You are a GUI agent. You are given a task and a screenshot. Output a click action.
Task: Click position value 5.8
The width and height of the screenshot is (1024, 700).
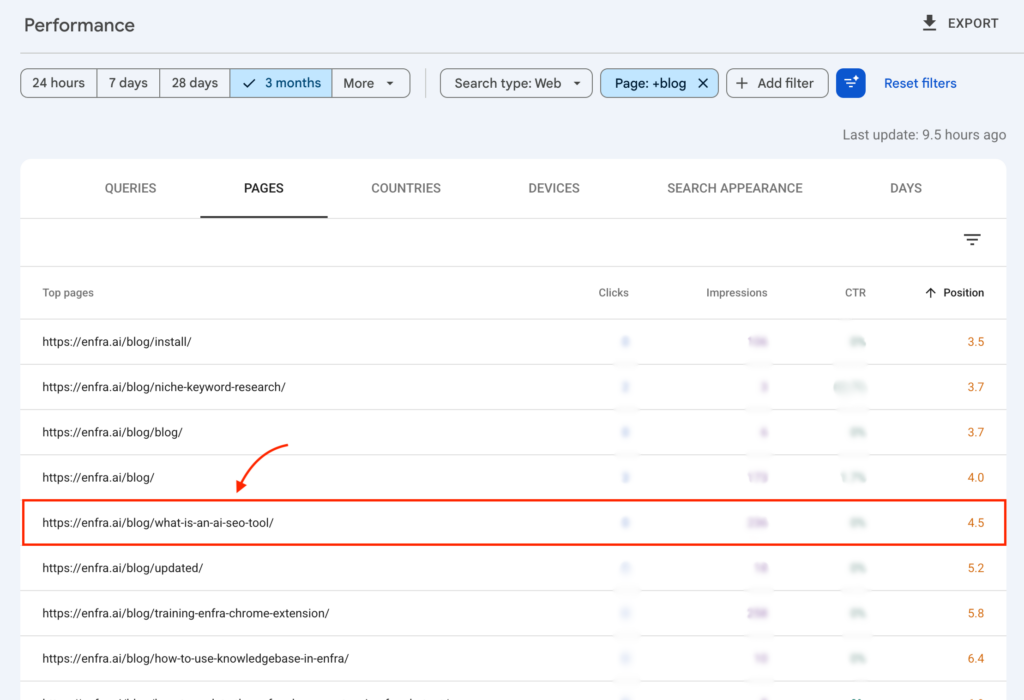[x=976, y=613]
